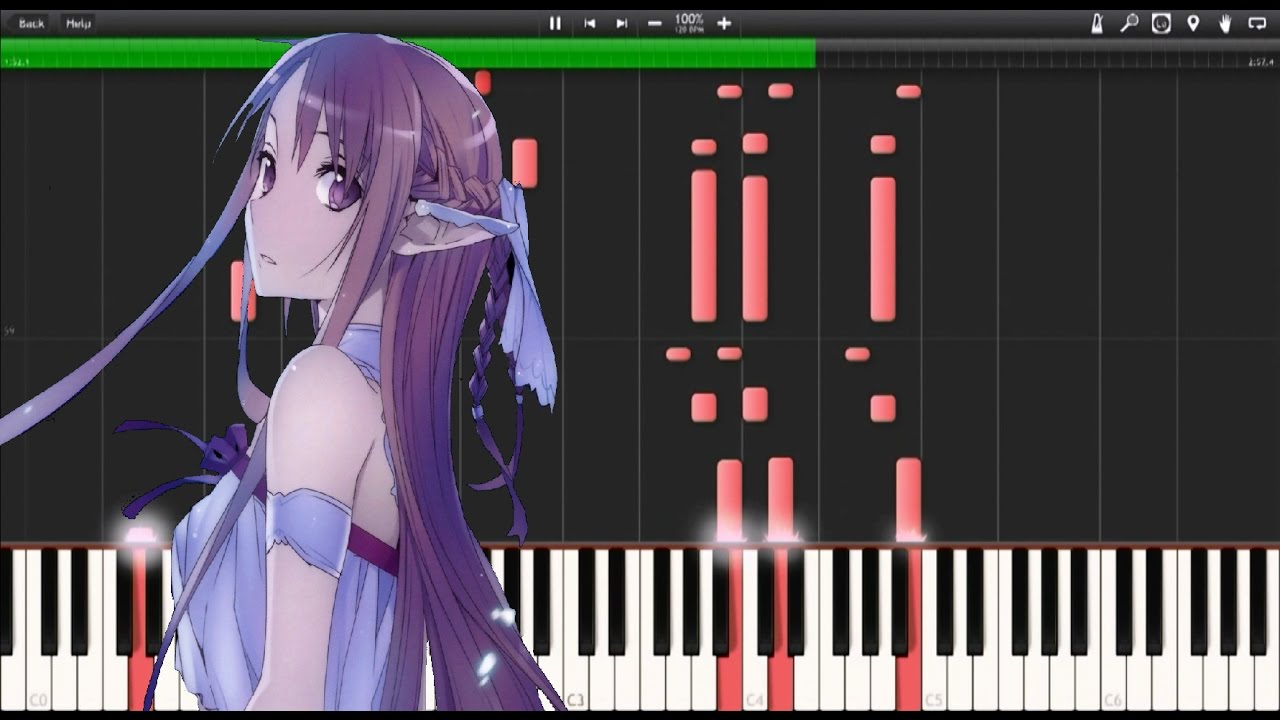Click the 100% speed indicator
The height and width of the screenshot is (720, 1280).
coord(689,22)
